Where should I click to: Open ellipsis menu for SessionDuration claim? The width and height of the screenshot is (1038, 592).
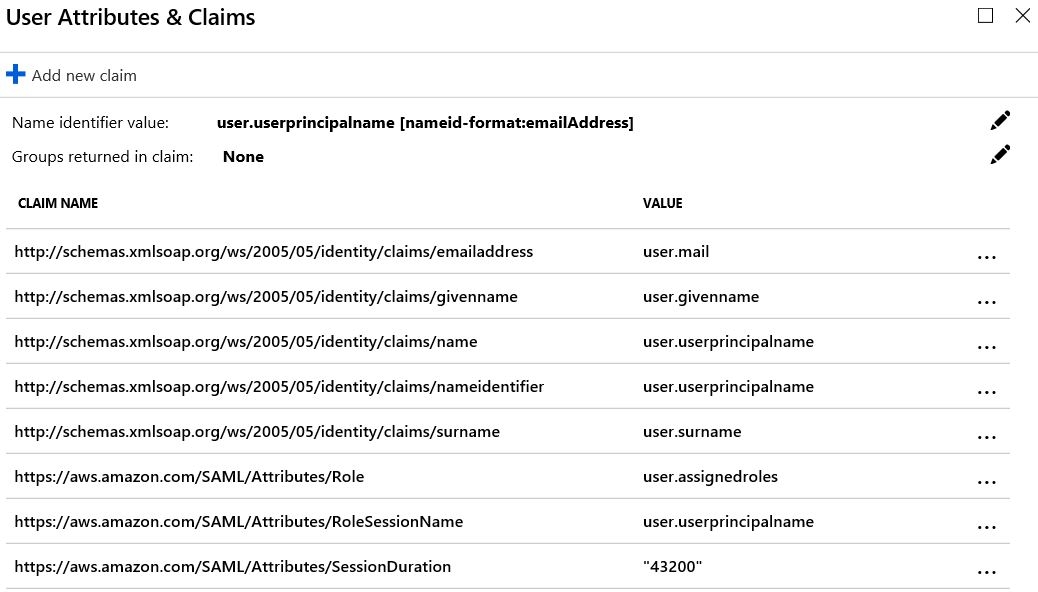click(x=986, y=572)
